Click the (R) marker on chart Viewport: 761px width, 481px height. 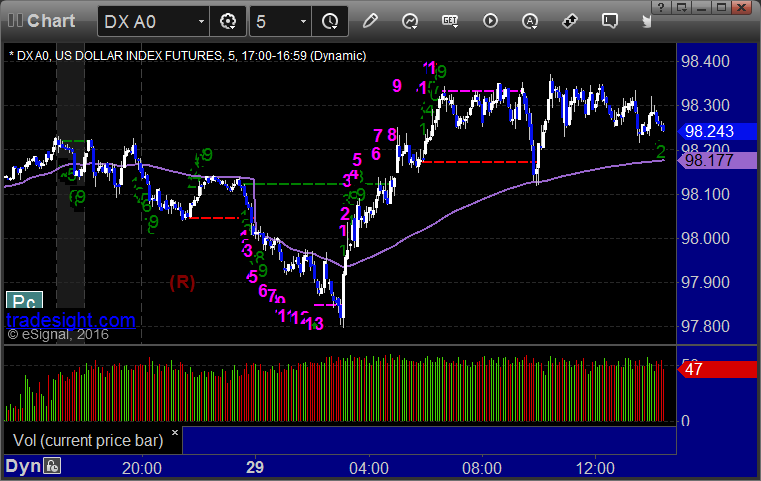[182, 282]
